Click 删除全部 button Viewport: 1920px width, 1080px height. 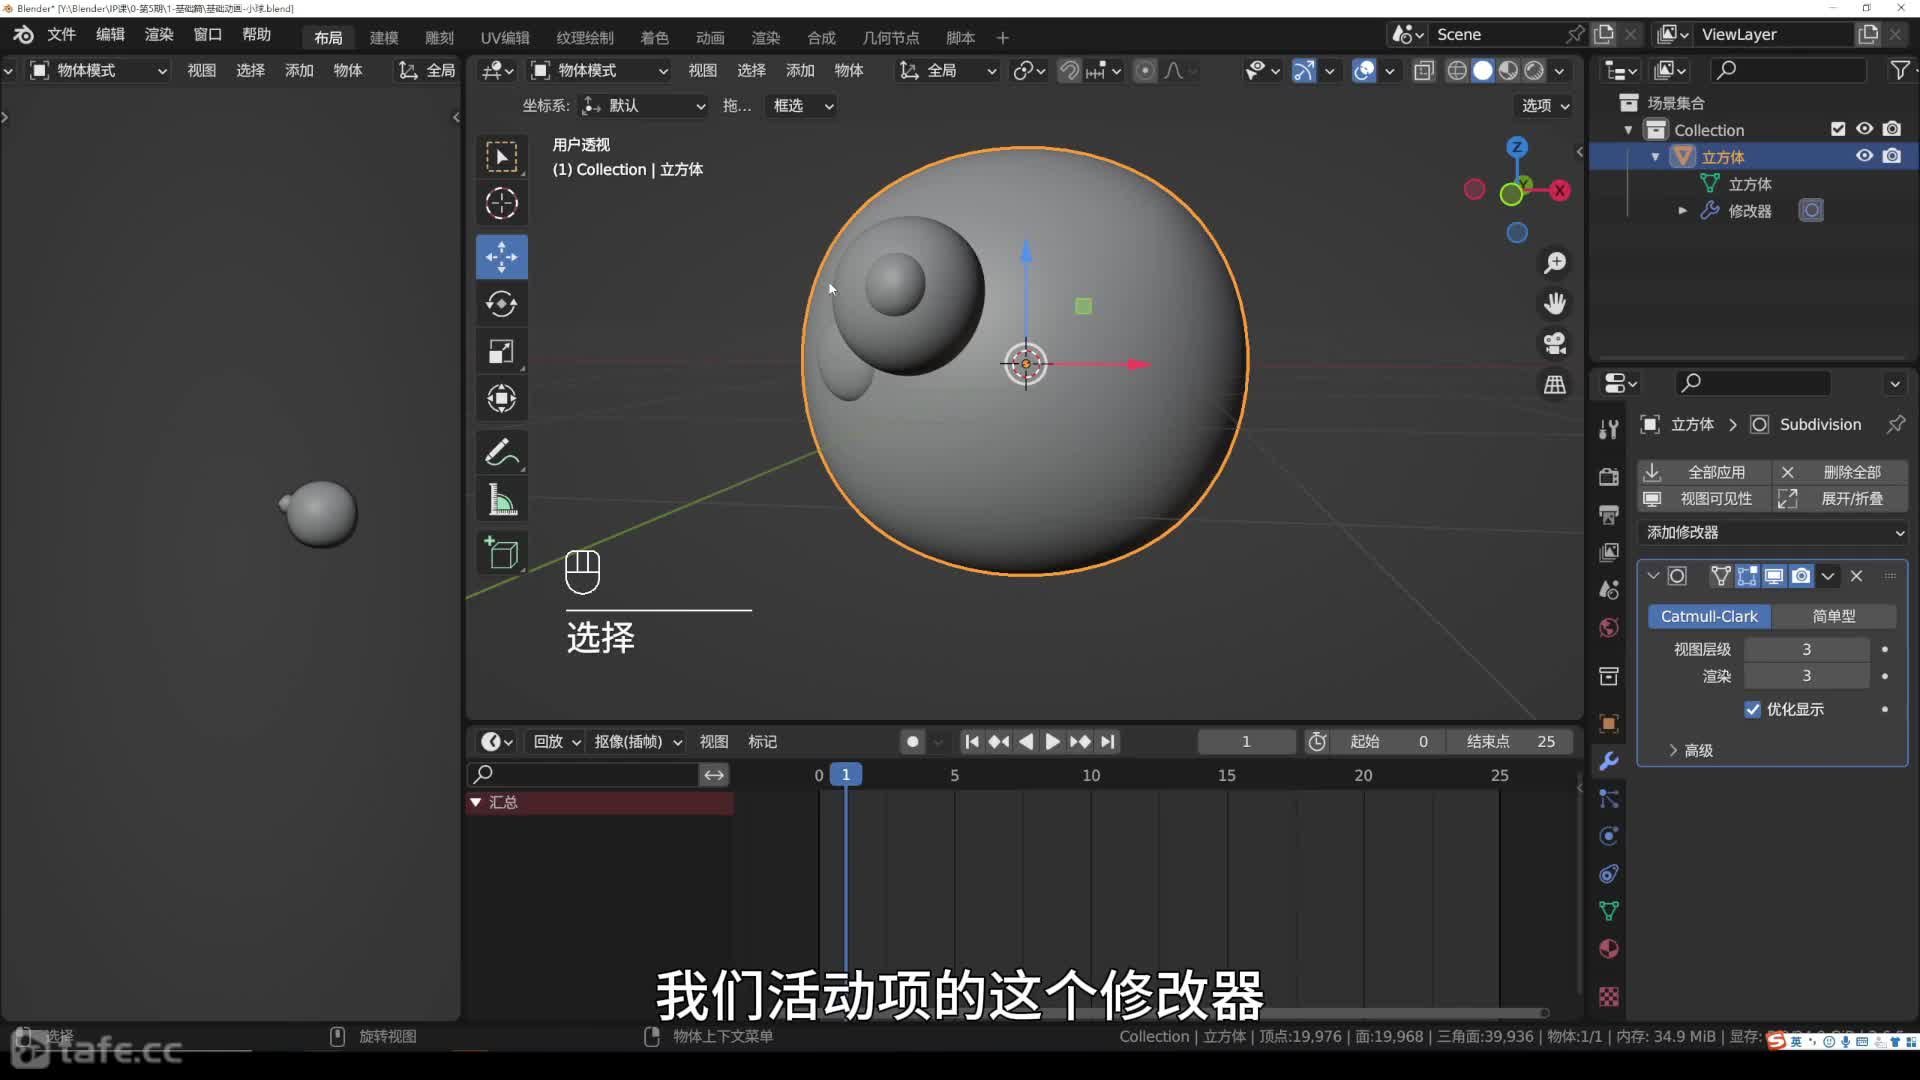[x=1840, y=472]
